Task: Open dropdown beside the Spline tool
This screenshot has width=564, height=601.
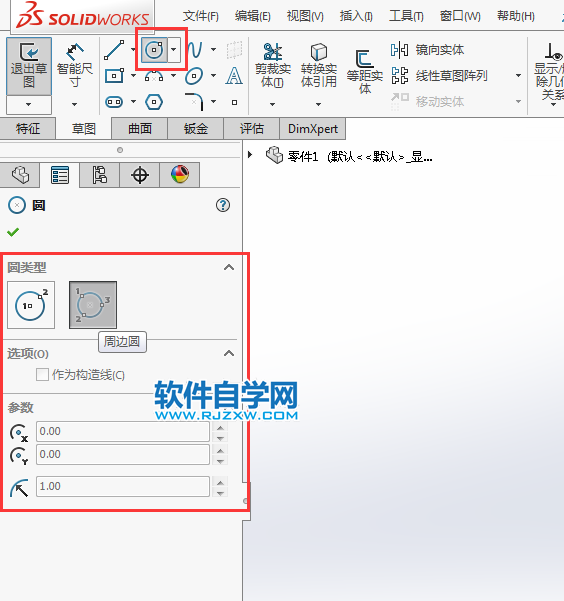Action: click(214, 49)
